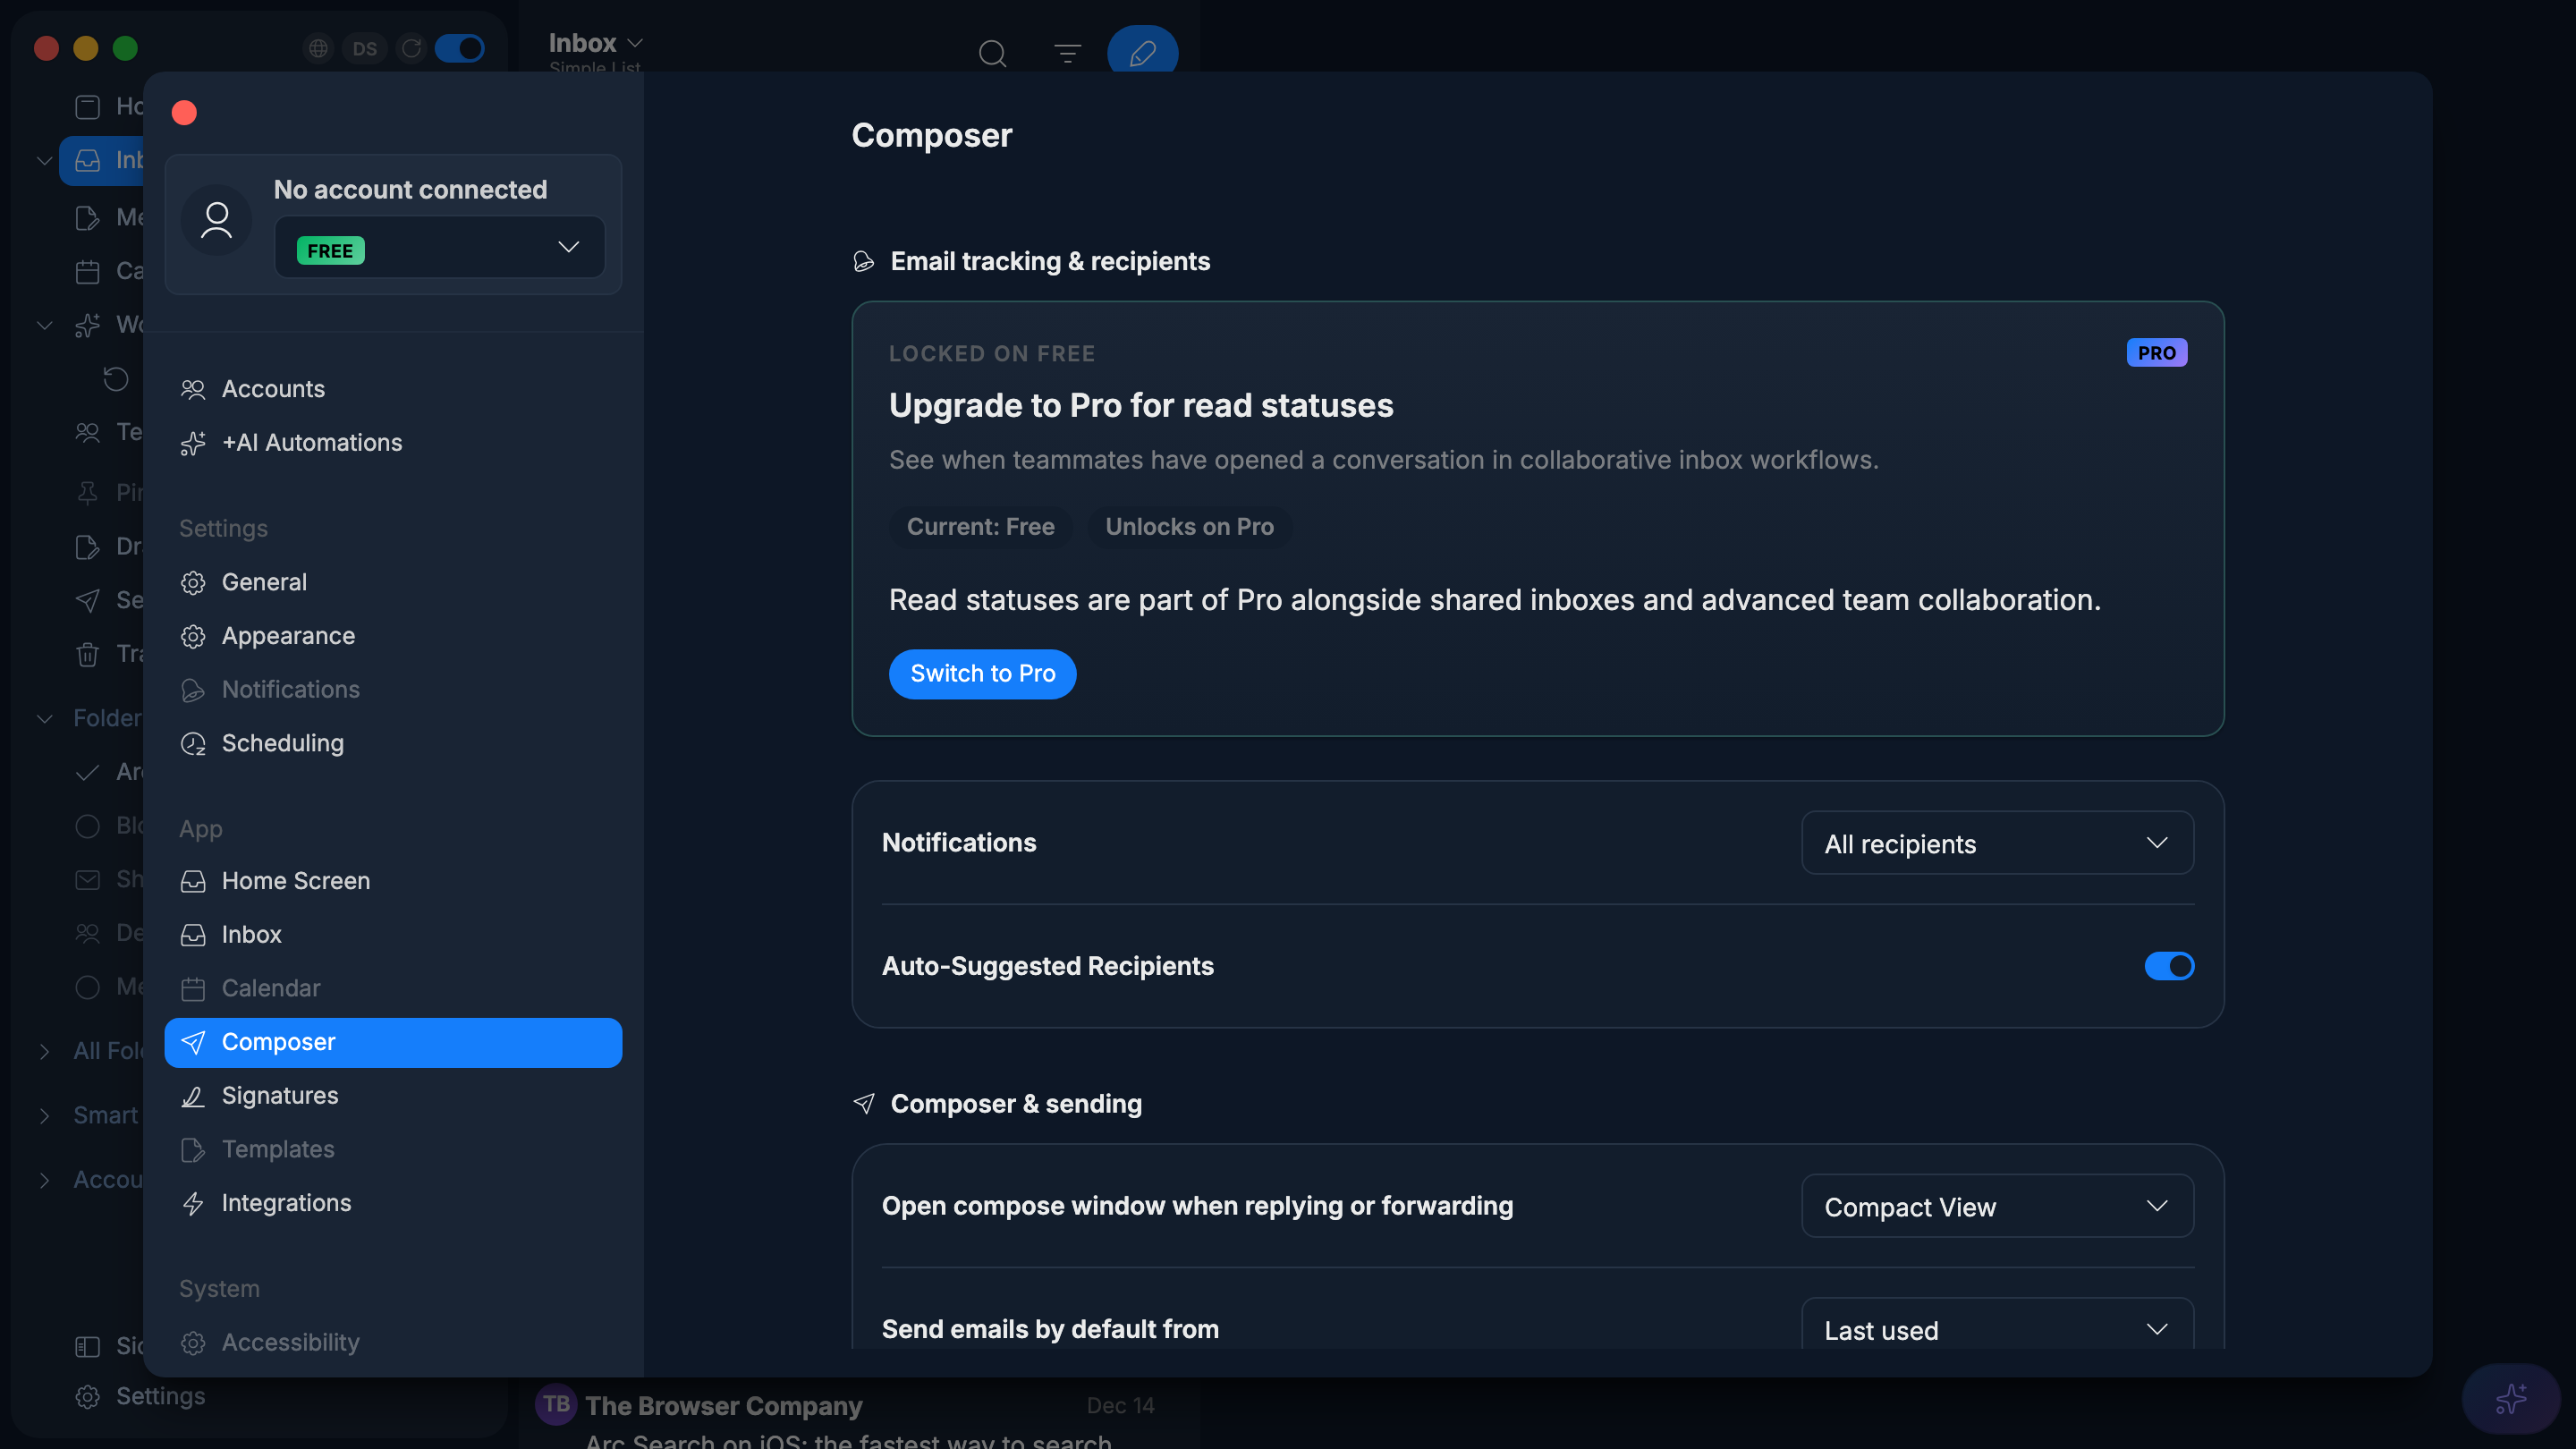Click the Email tracking & recipients heading

(x=1050, y=261)
